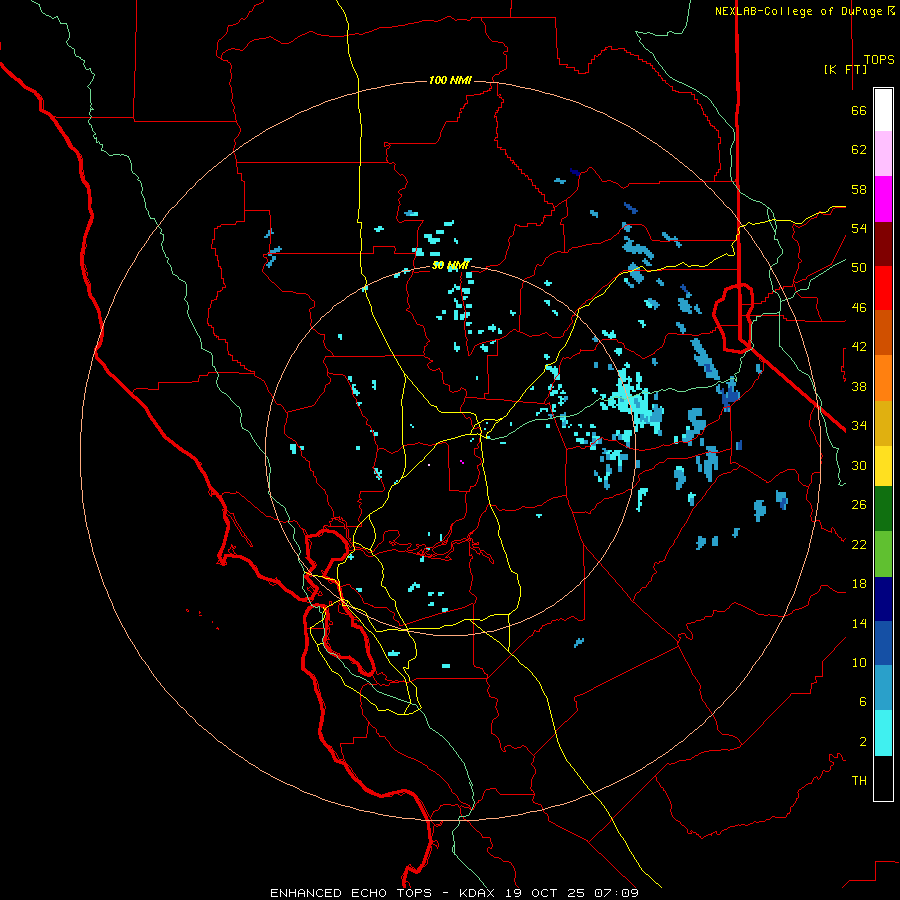Open the NEXLAB-College of DuPage credit text
900x900 pixels.
[804, 11]
